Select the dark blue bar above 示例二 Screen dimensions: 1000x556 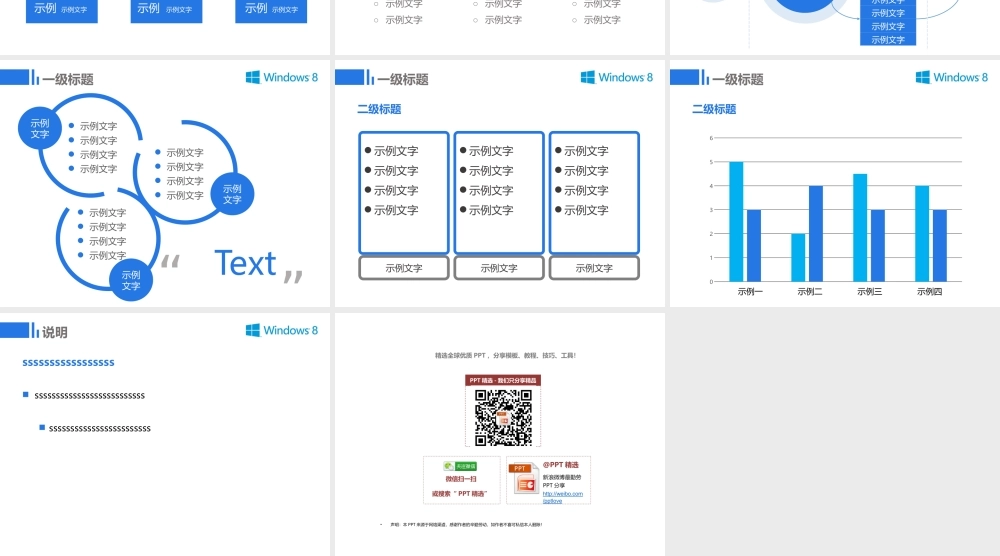(x=816, y=233)
